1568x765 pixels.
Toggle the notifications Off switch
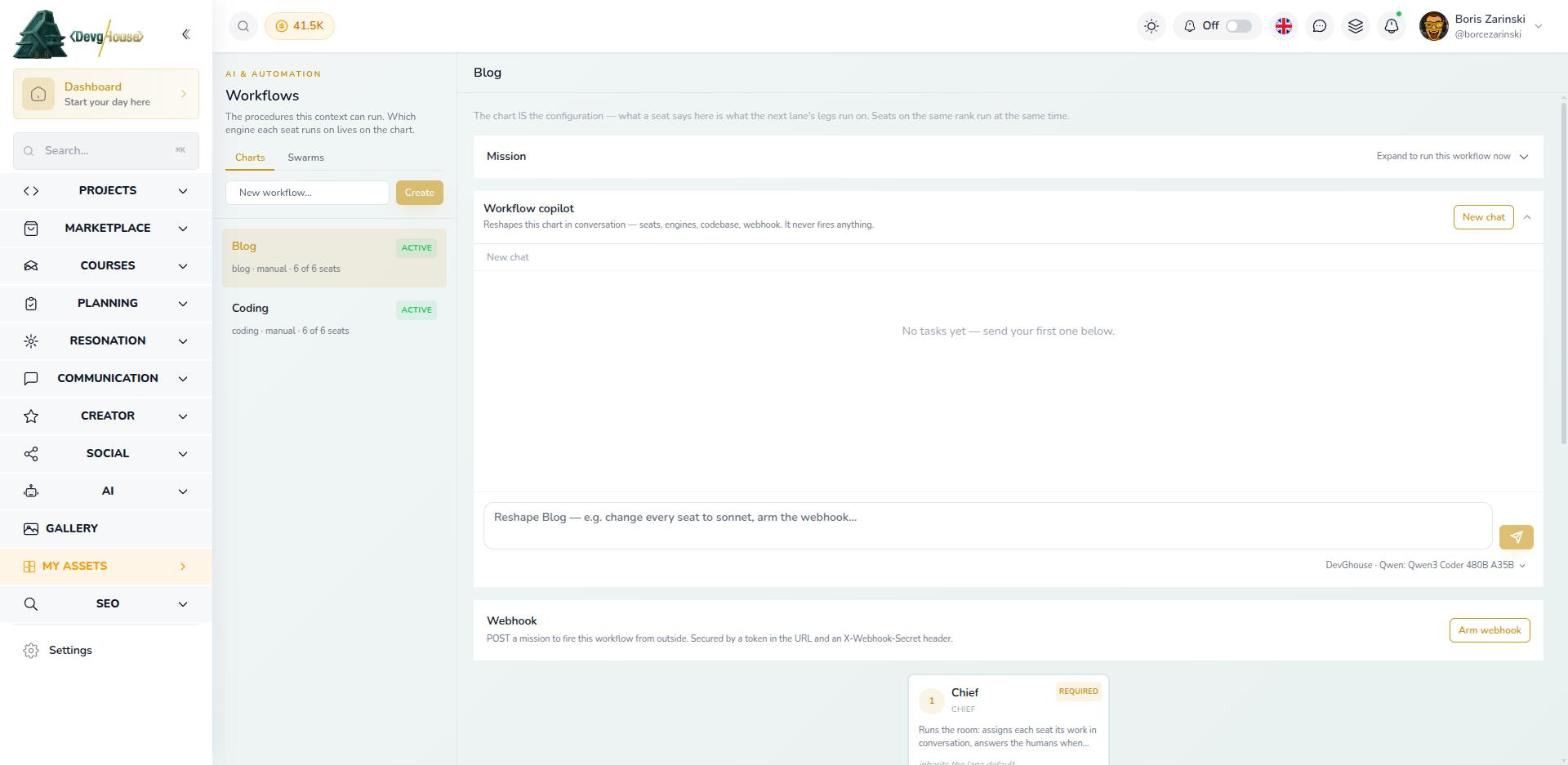coord(1238,26)
